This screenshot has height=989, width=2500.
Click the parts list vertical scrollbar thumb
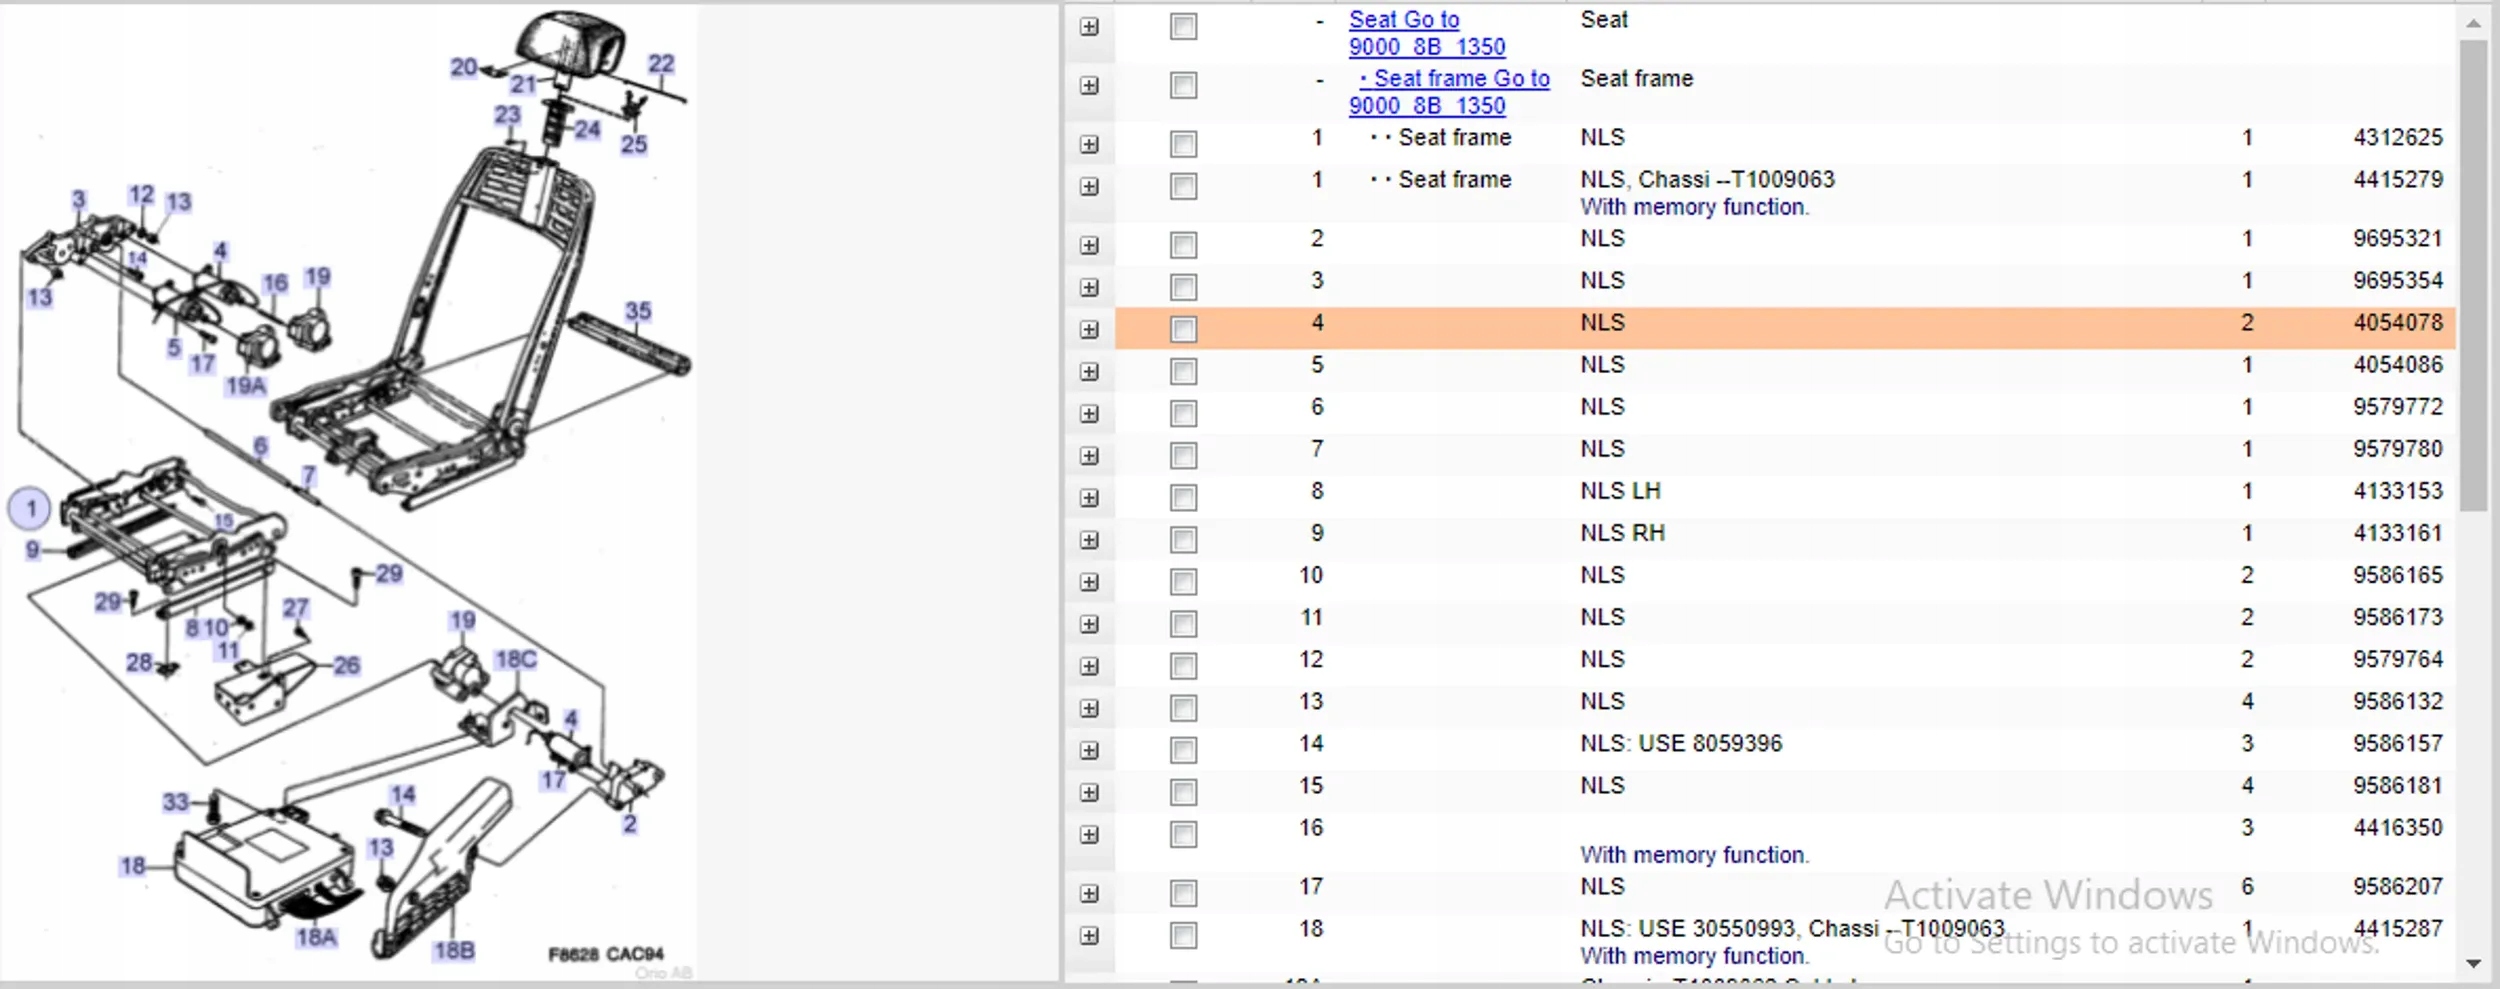pos(2474,275)
